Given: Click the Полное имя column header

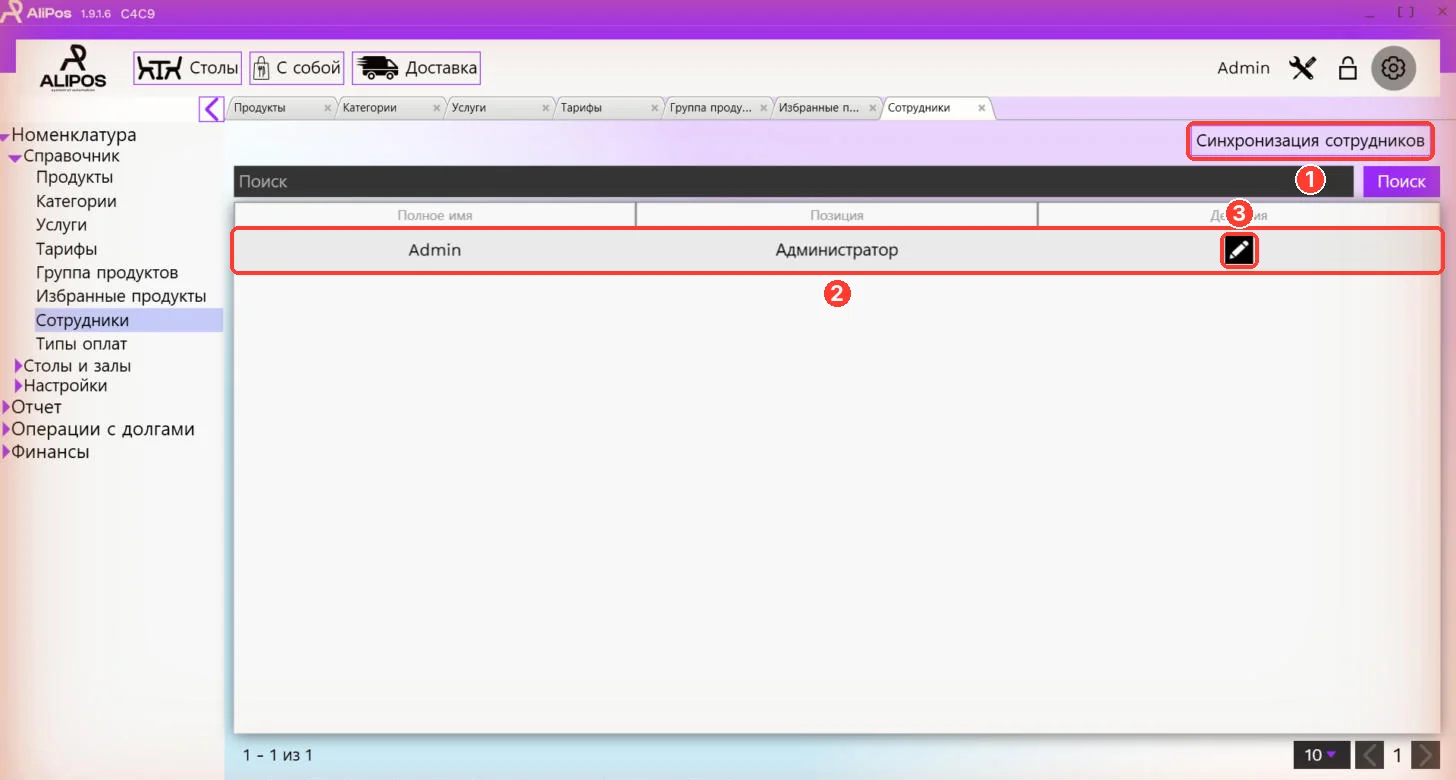Looking at the screenshot, I should [x=435, y=215].
